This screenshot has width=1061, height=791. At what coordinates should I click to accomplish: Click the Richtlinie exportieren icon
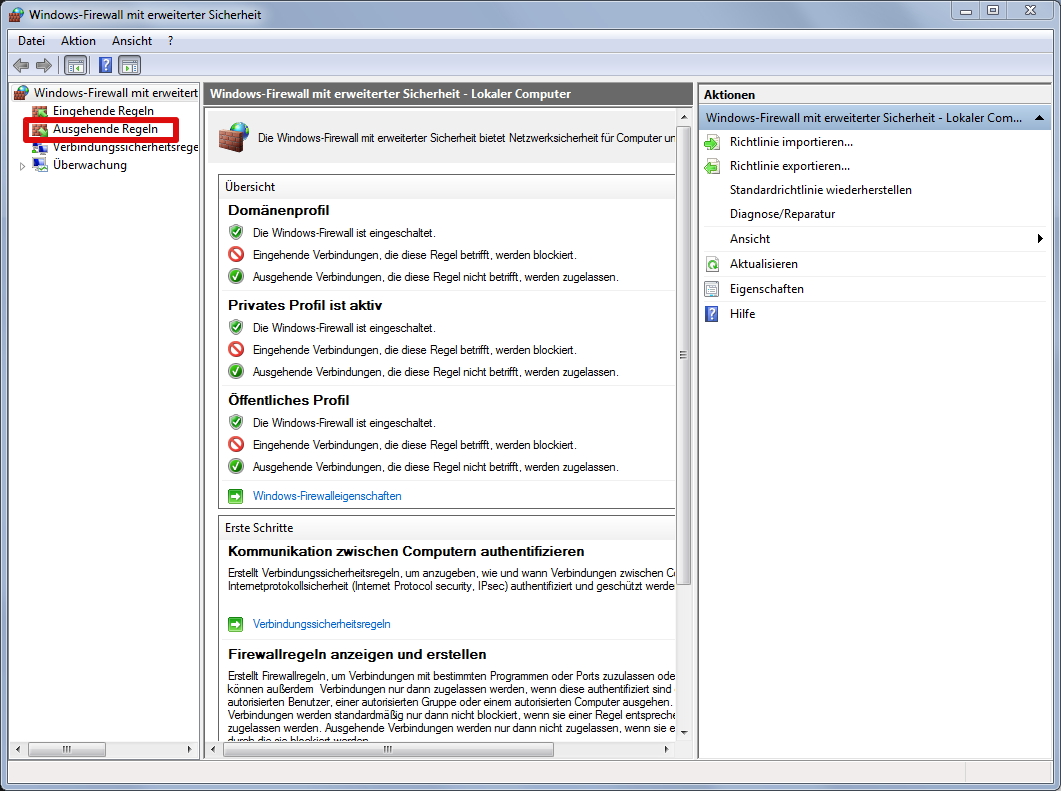pyautogui.click(x=712, y=166)
